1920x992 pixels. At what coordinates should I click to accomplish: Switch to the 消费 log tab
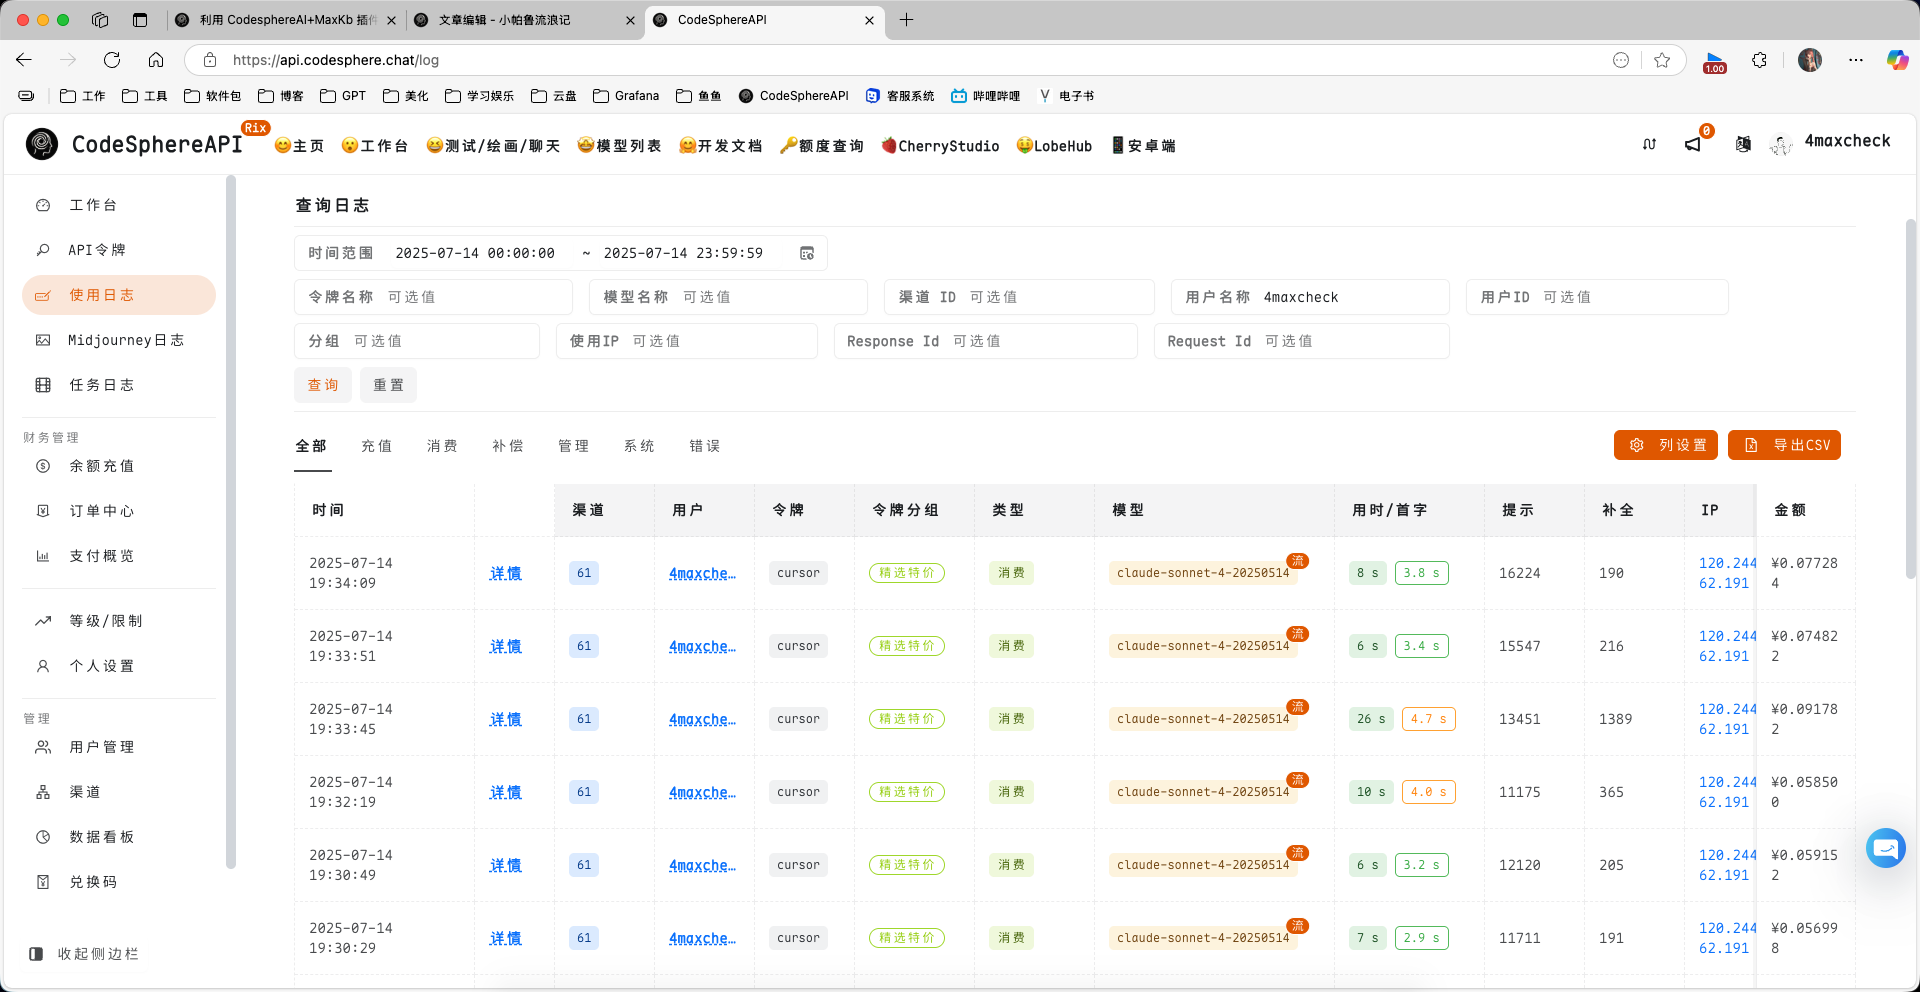click(442, 446)
